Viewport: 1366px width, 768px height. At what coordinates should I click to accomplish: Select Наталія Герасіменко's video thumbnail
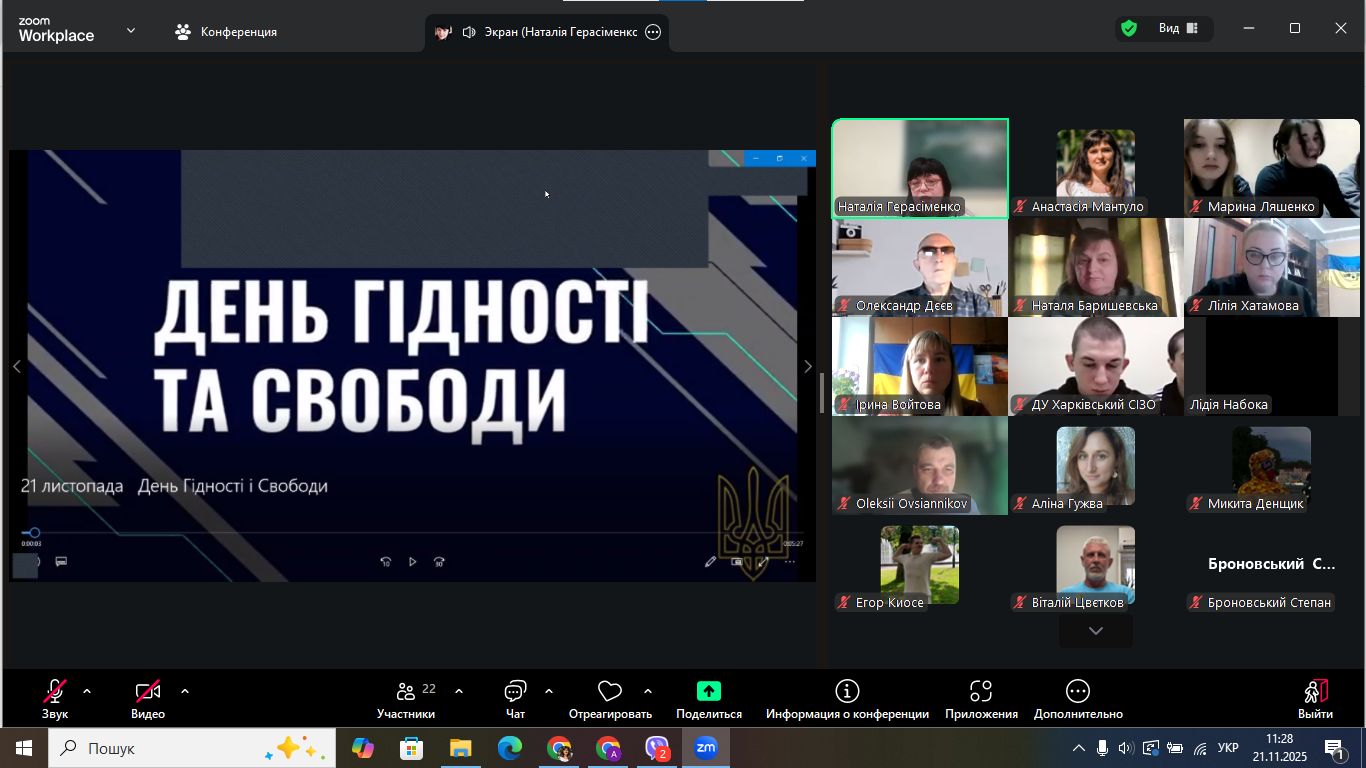coord(920,168)
